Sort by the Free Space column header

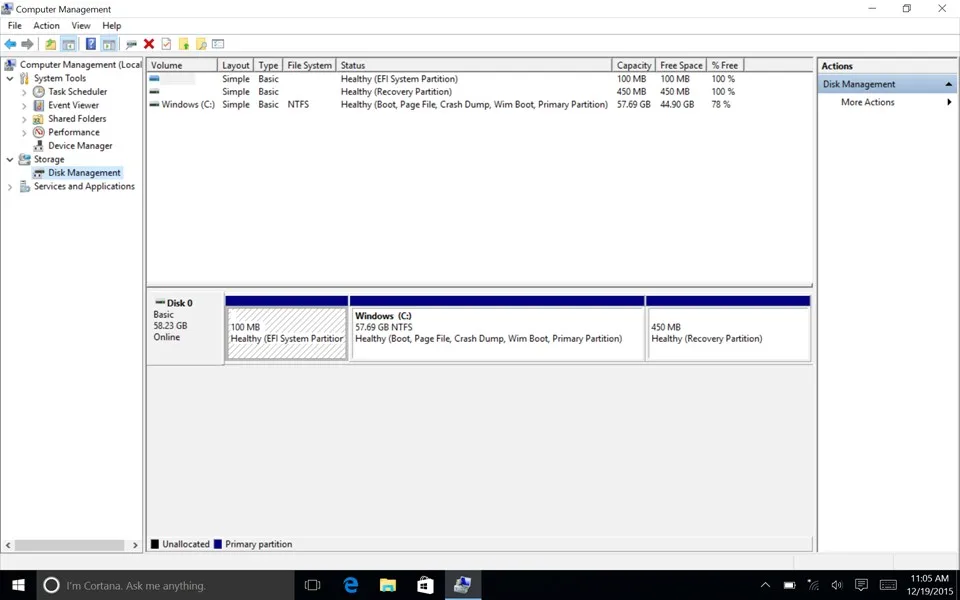pyautogui.click(x=681, y=65)
